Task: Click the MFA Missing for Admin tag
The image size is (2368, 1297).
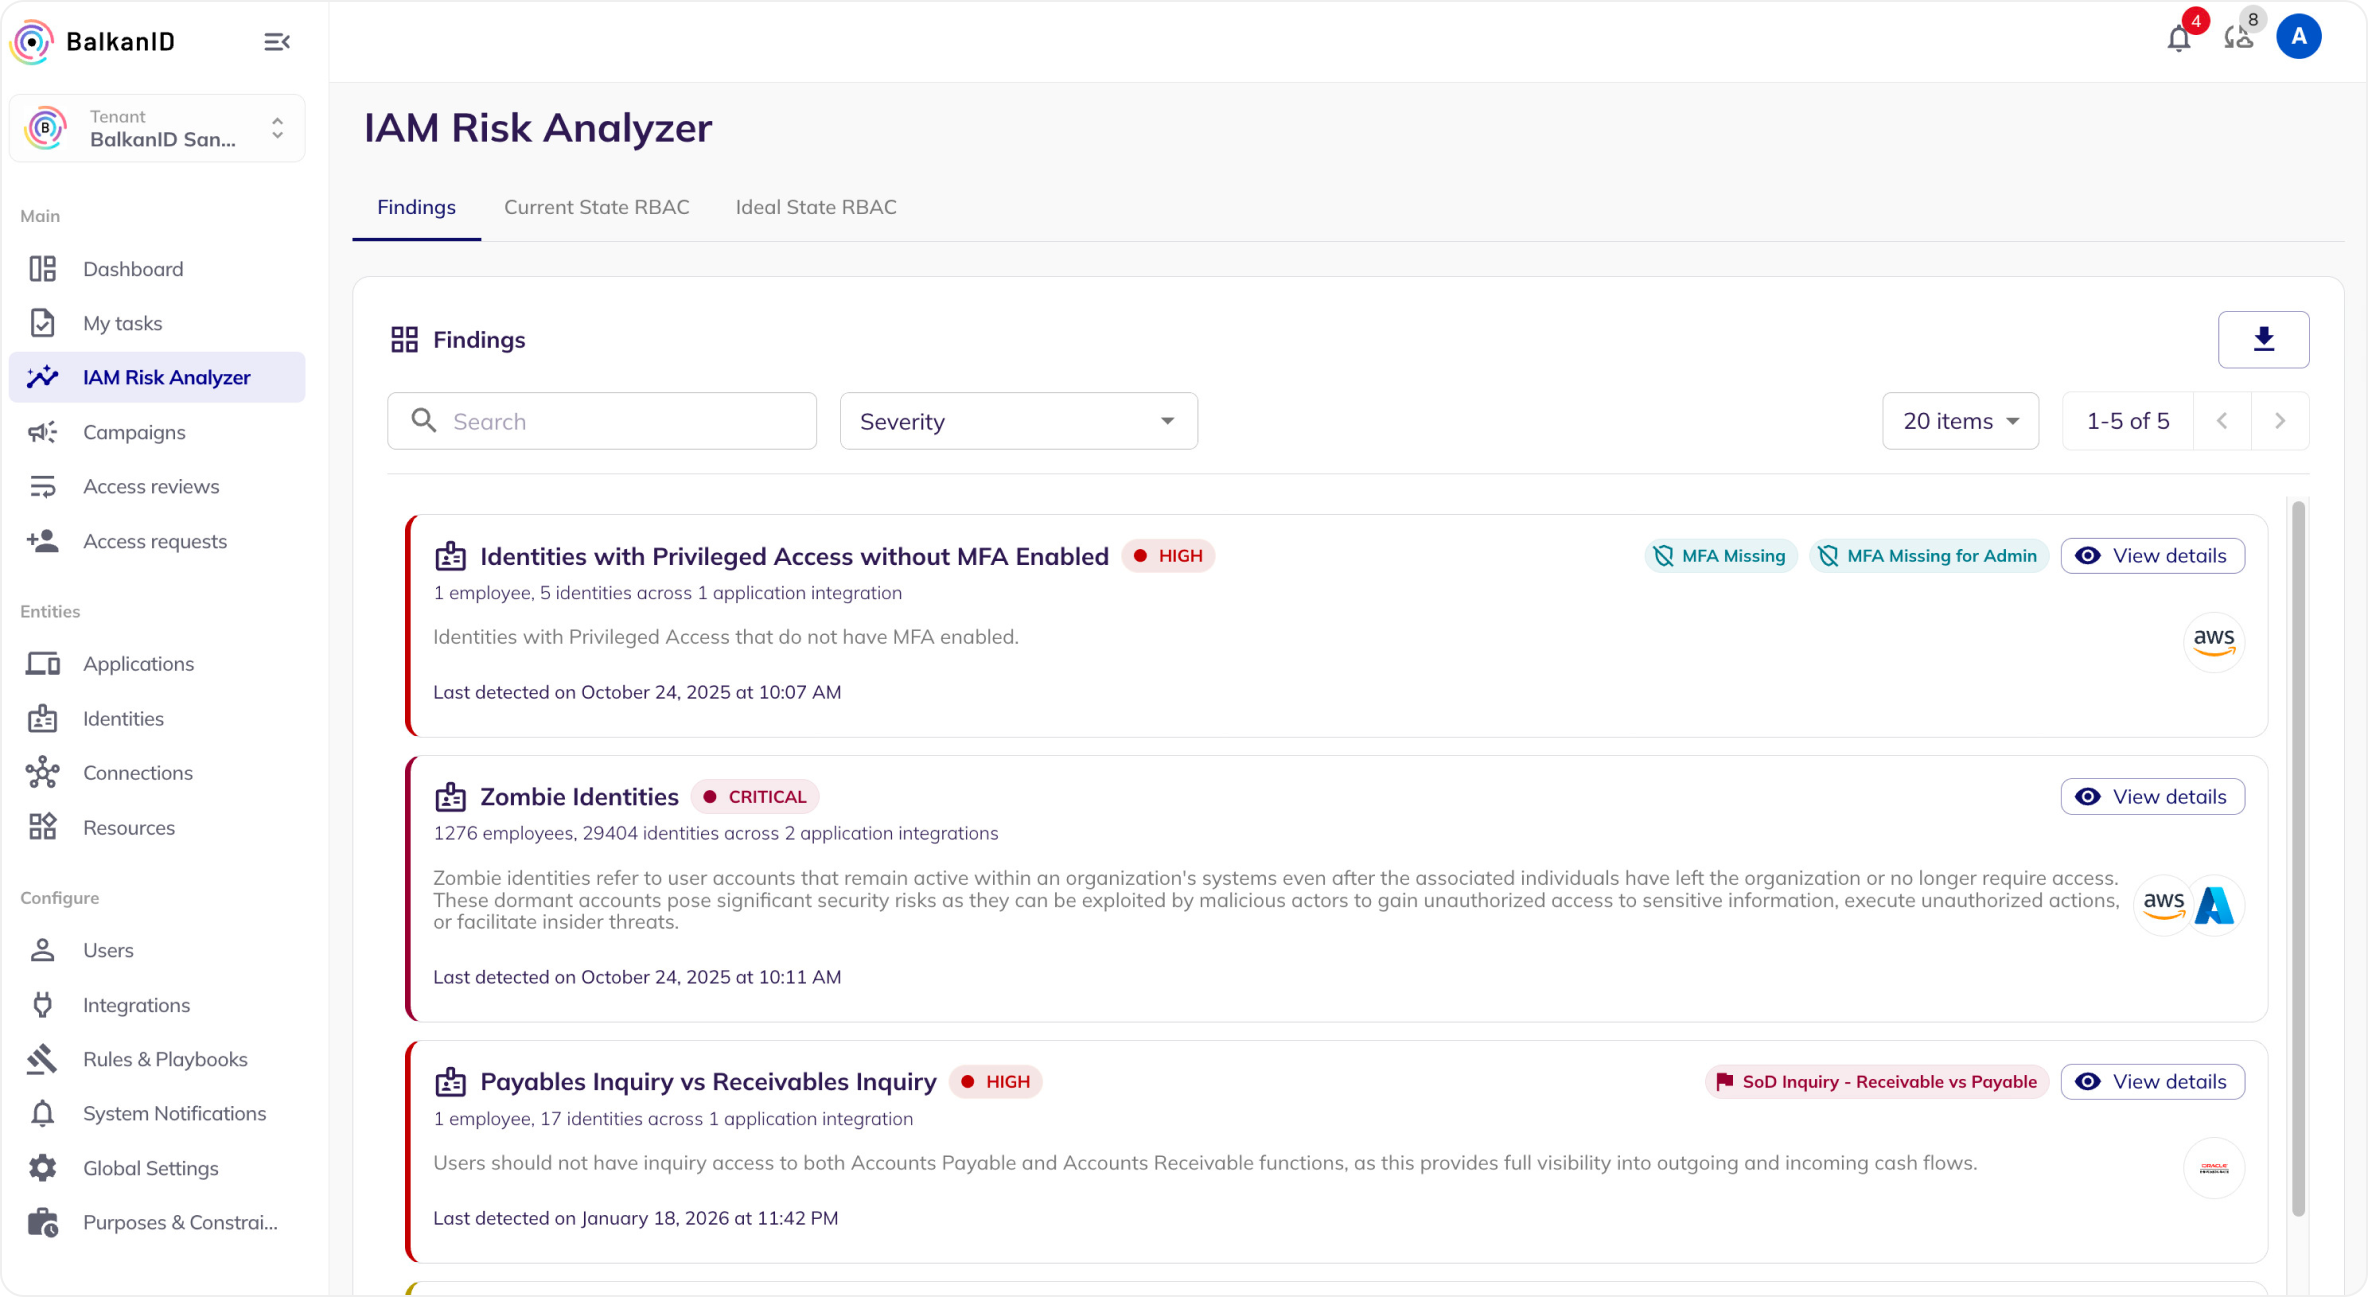Action: point(1928,556)
